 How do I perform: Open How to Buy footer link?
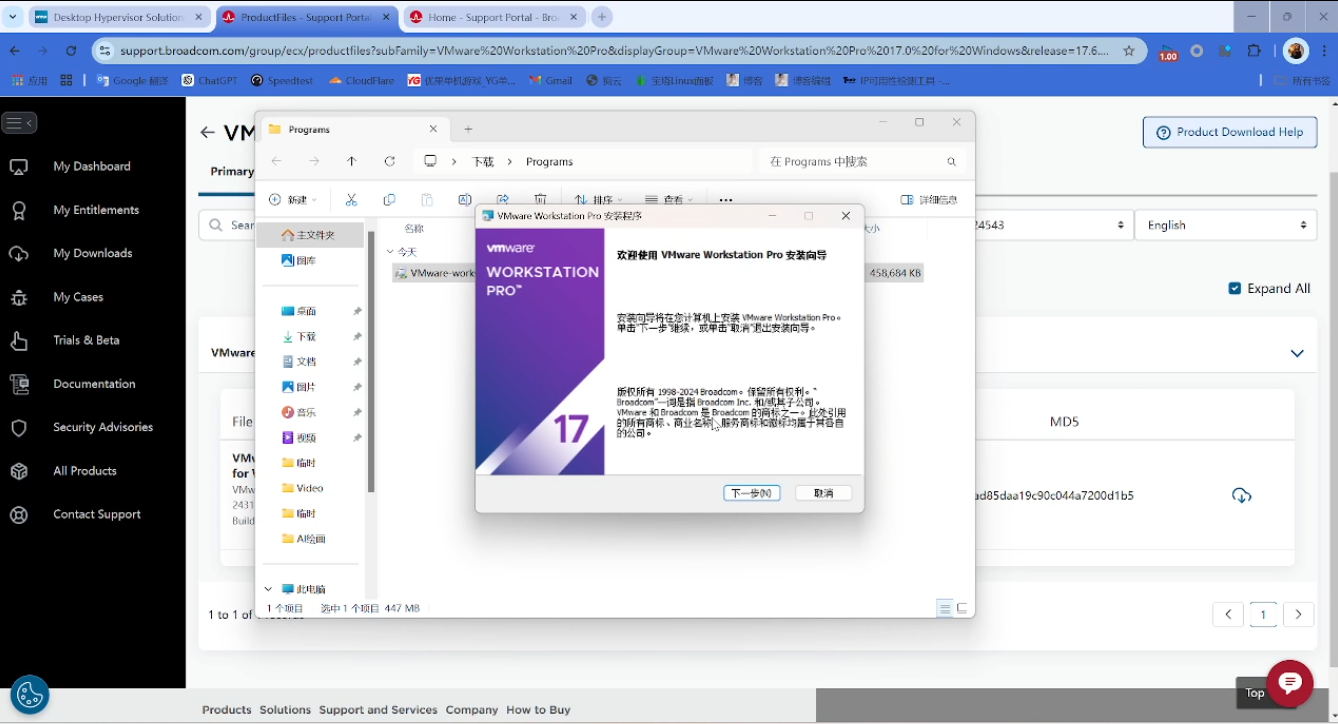click(x=538, y=710)
